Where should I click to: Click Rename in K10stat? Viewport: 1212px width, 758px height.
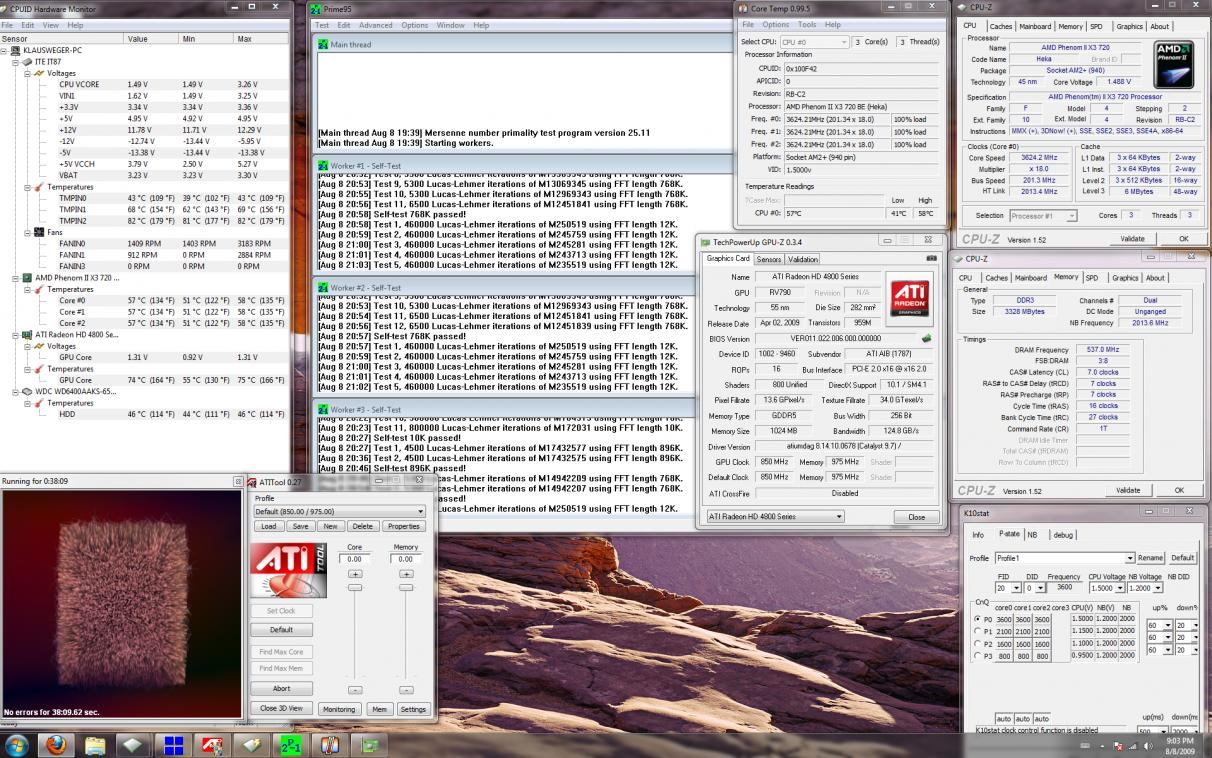tap(1150, 558)
